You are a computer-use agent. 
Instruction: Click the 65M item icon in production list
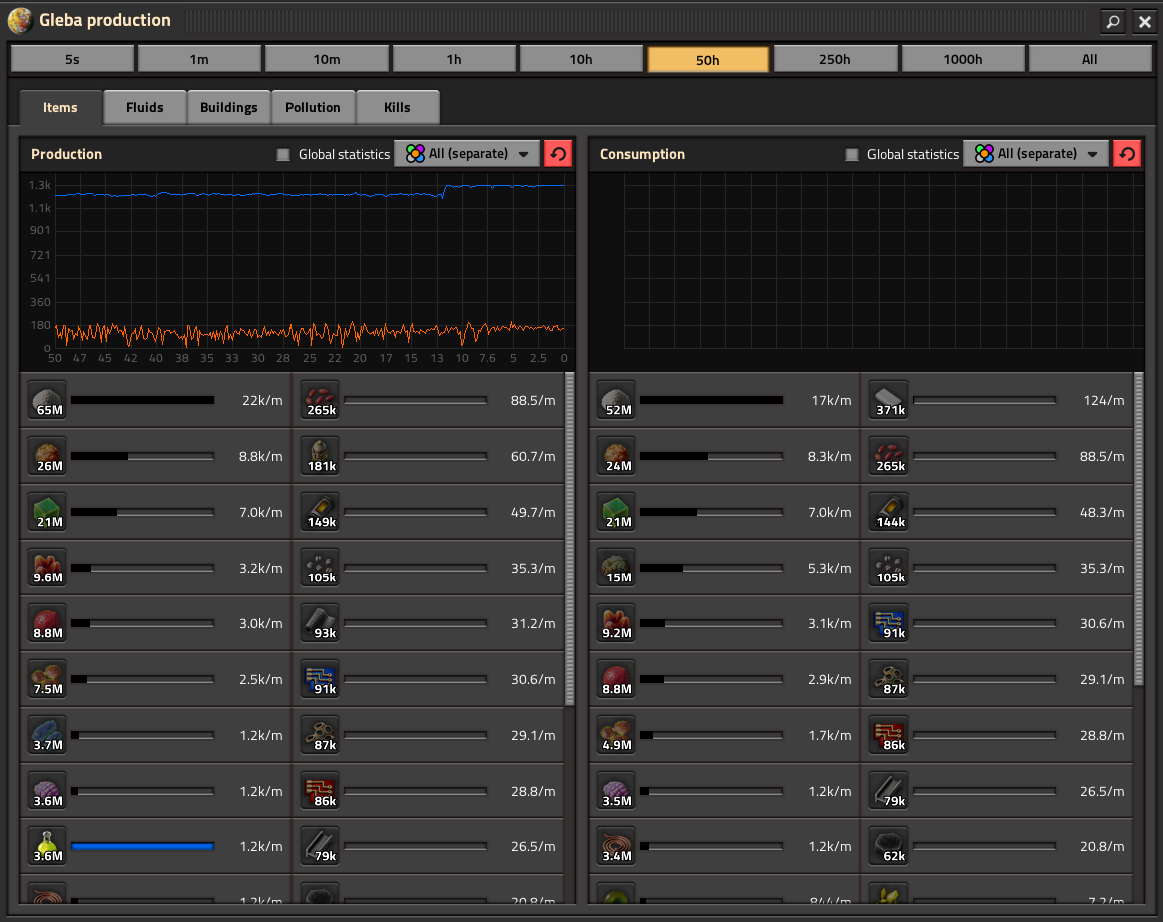[48, 400]
